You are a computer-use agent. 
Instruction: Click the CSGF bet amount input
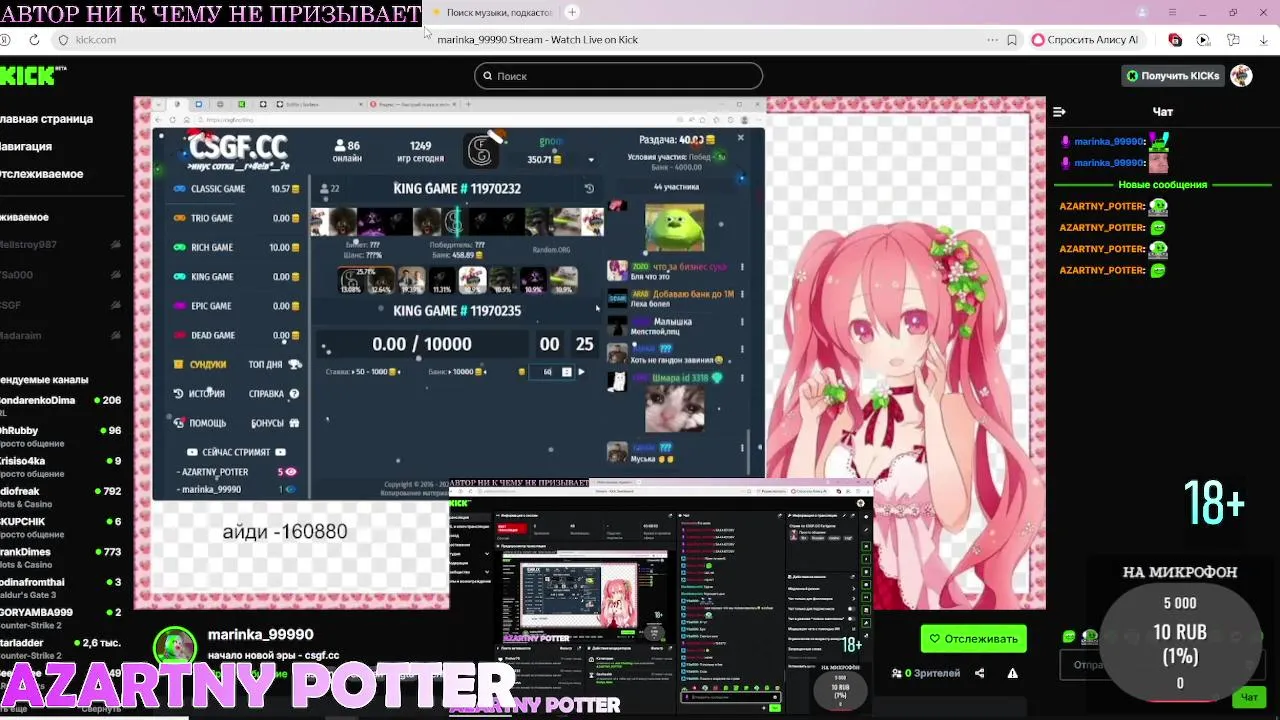click(547, 372)
